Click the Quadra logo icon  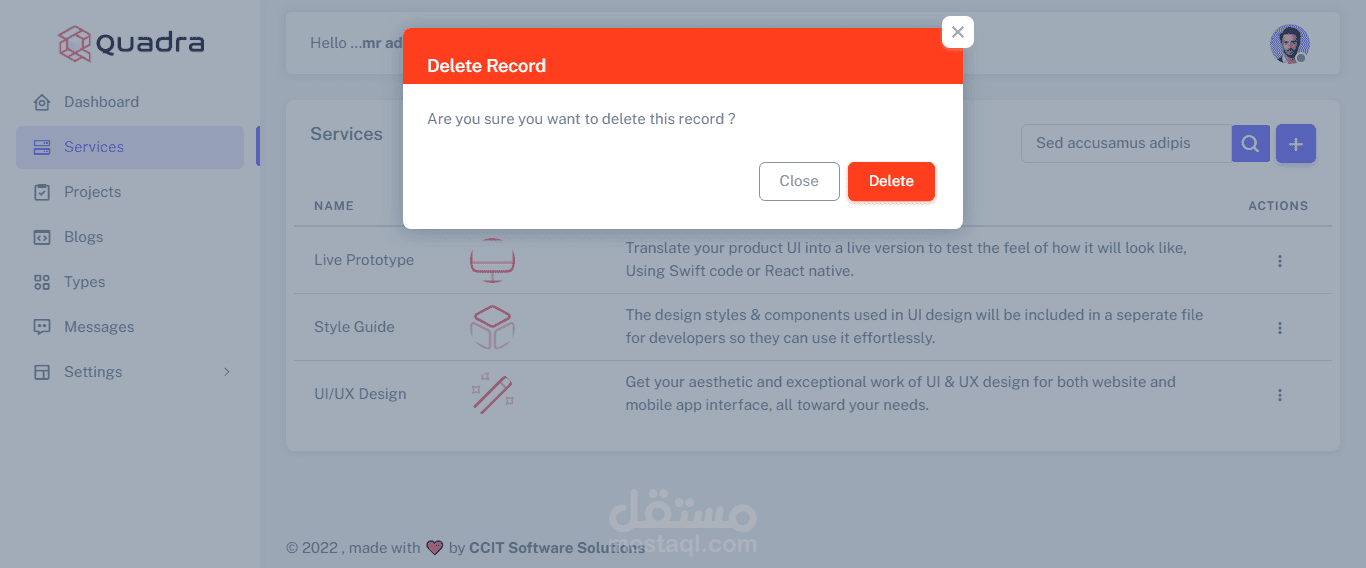[x=75, y=43]
